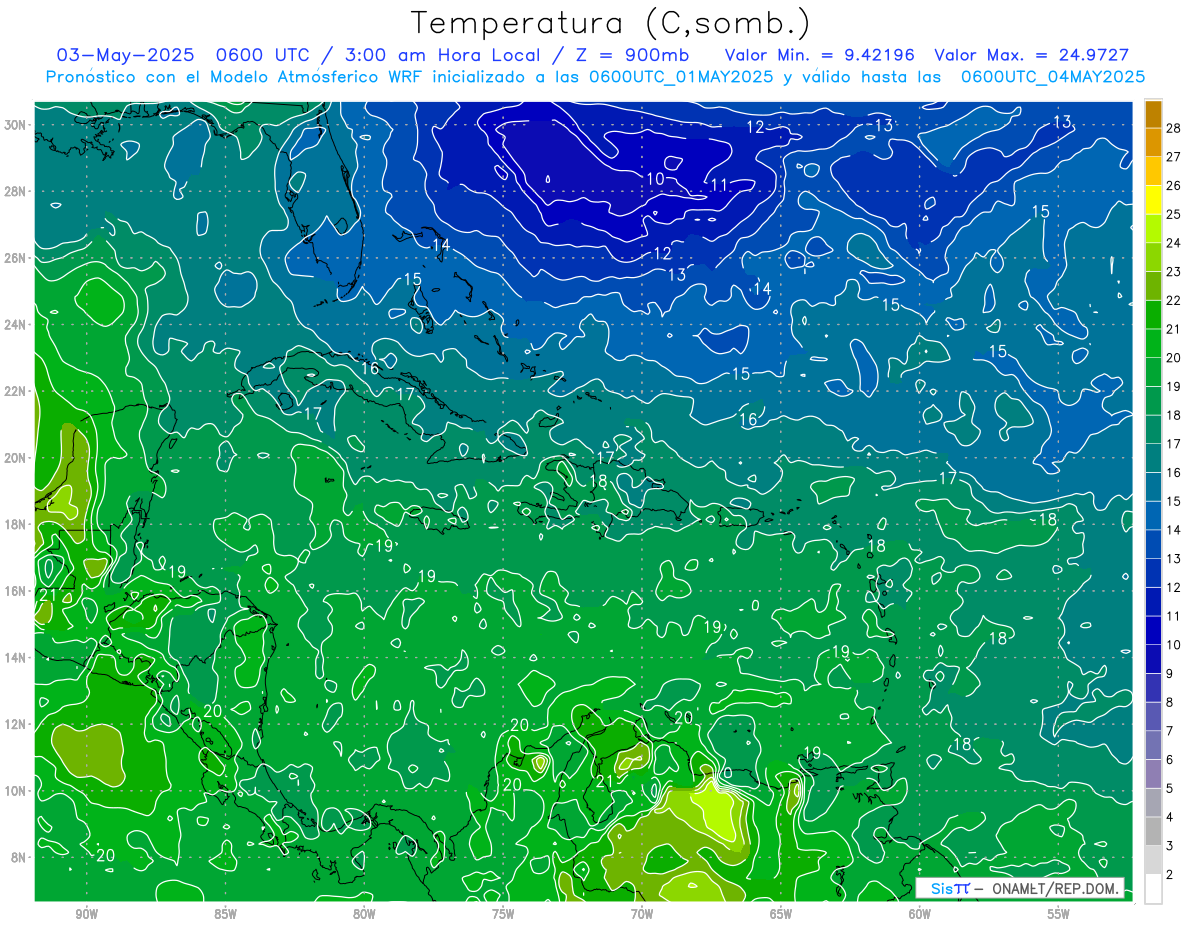
Task: Click the "90W" longitude axis label
Action: click(x=86, y=914)
